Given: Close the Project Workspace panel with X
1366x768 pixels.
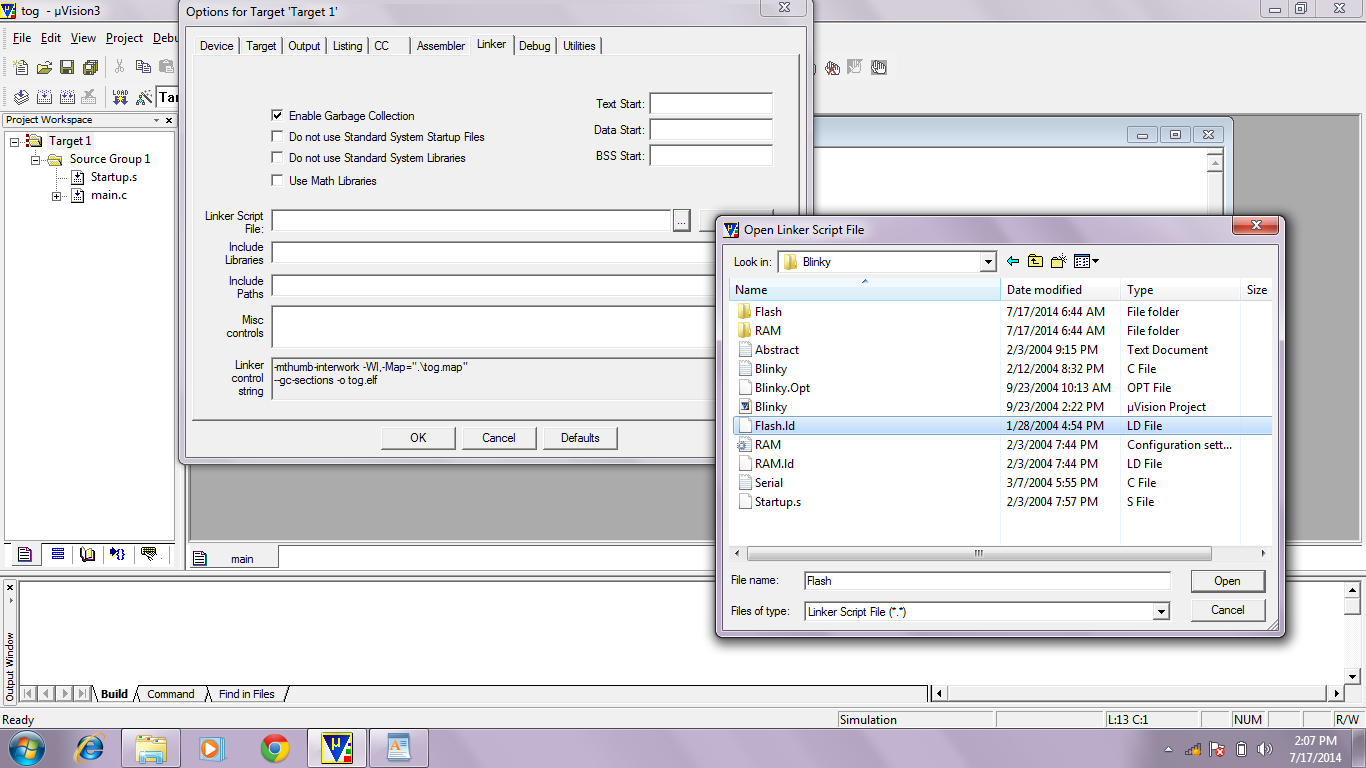Looking at the screenshot, I should pyautogui.click(x=169, y=120).
